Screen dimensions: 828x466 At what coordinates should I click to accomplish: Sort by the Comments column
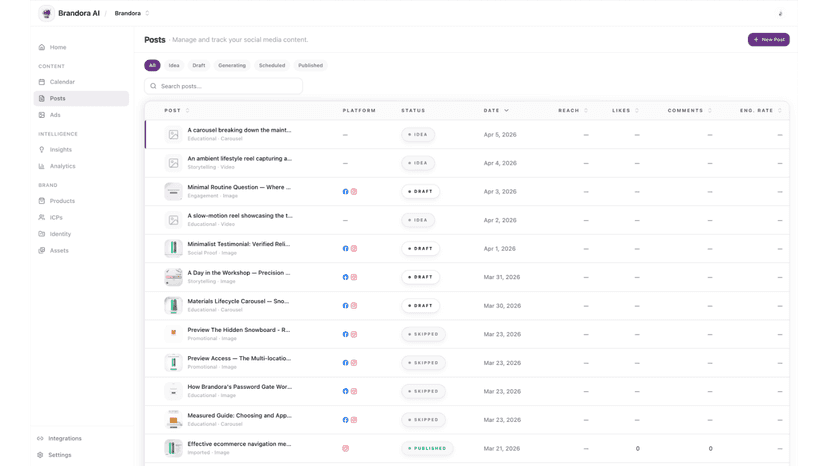tap(690, 110)
